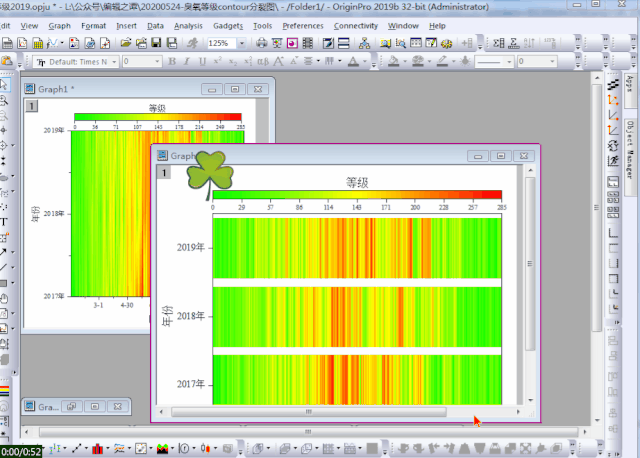Open the Analysis menu
The image size is (640, 458).
coord(187,25)
